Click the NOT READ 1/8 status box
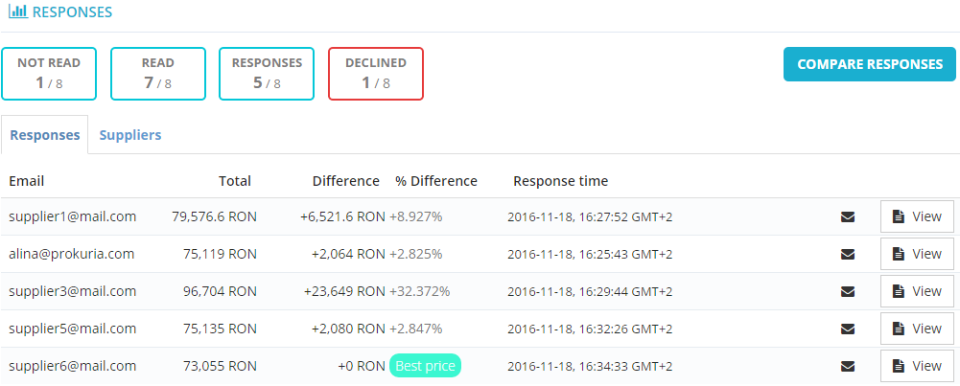The height and width of the screenshot is (386, 960). (x=49, y=74)
